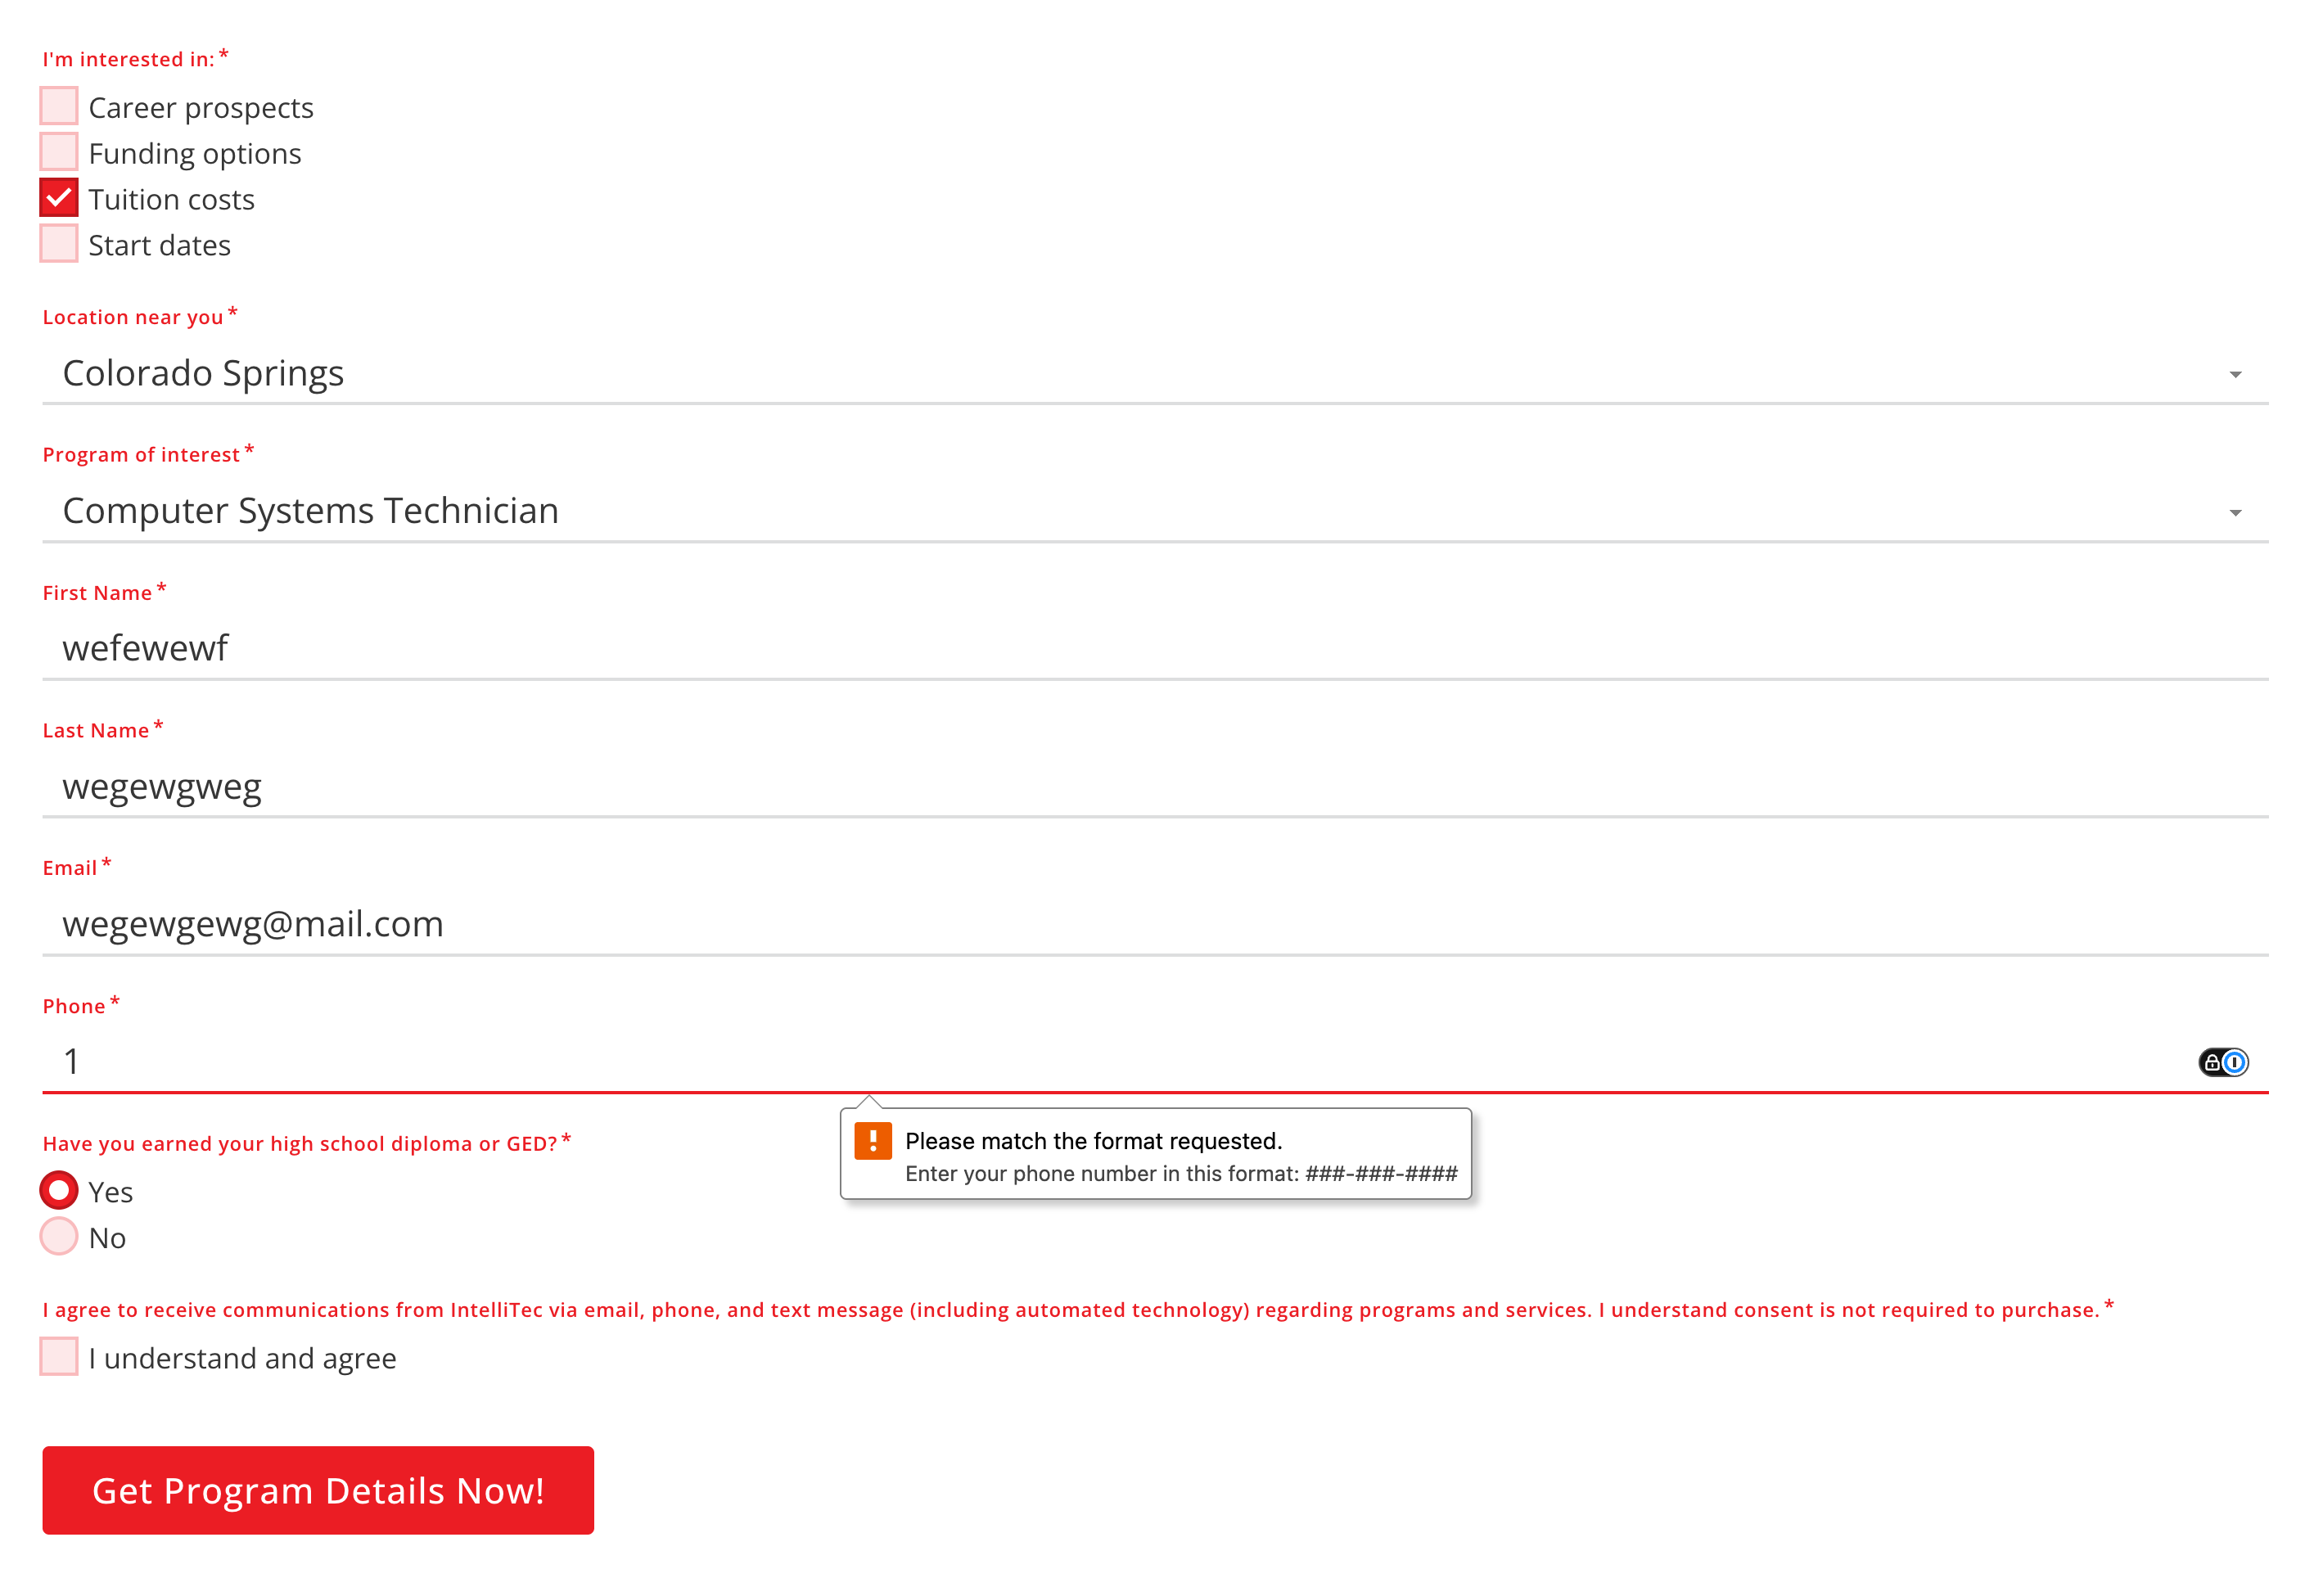Select No for high school diploma
The height and width of the screenshot is (1596, 2305).
(59, 1236)
